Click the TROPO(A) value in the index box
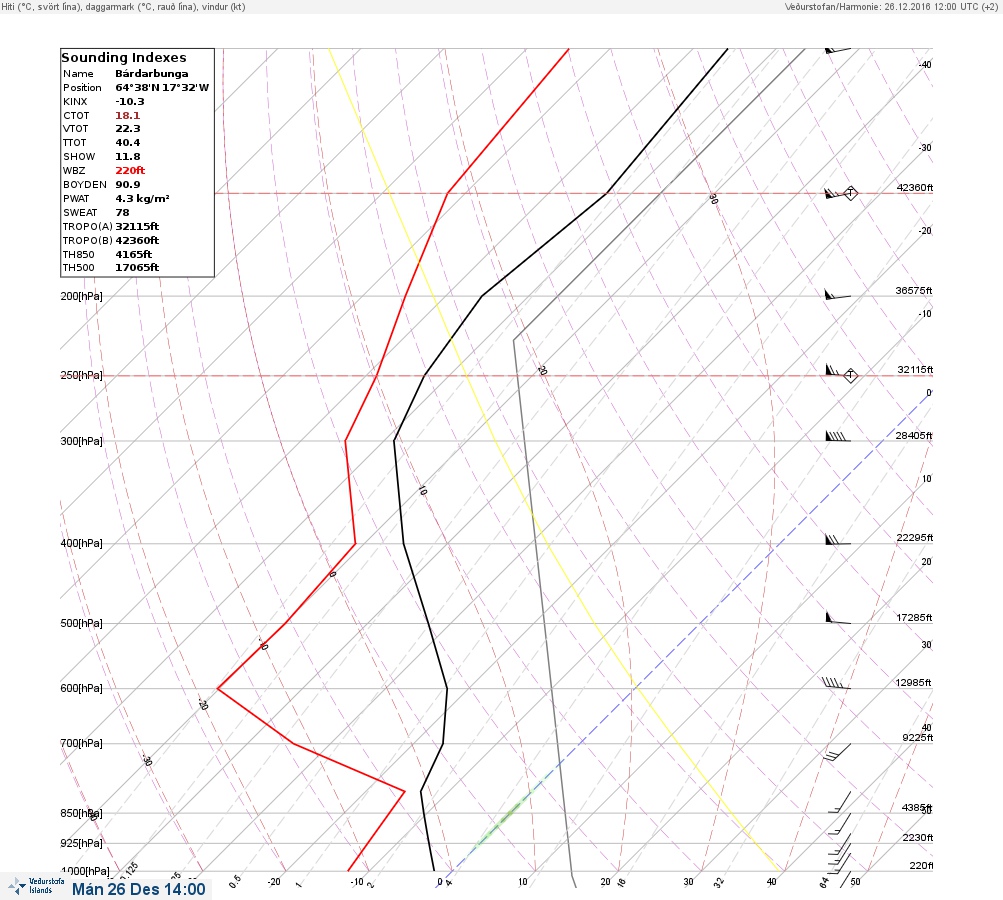Viewport: 1003px width, 900px height. pos(137,226)
